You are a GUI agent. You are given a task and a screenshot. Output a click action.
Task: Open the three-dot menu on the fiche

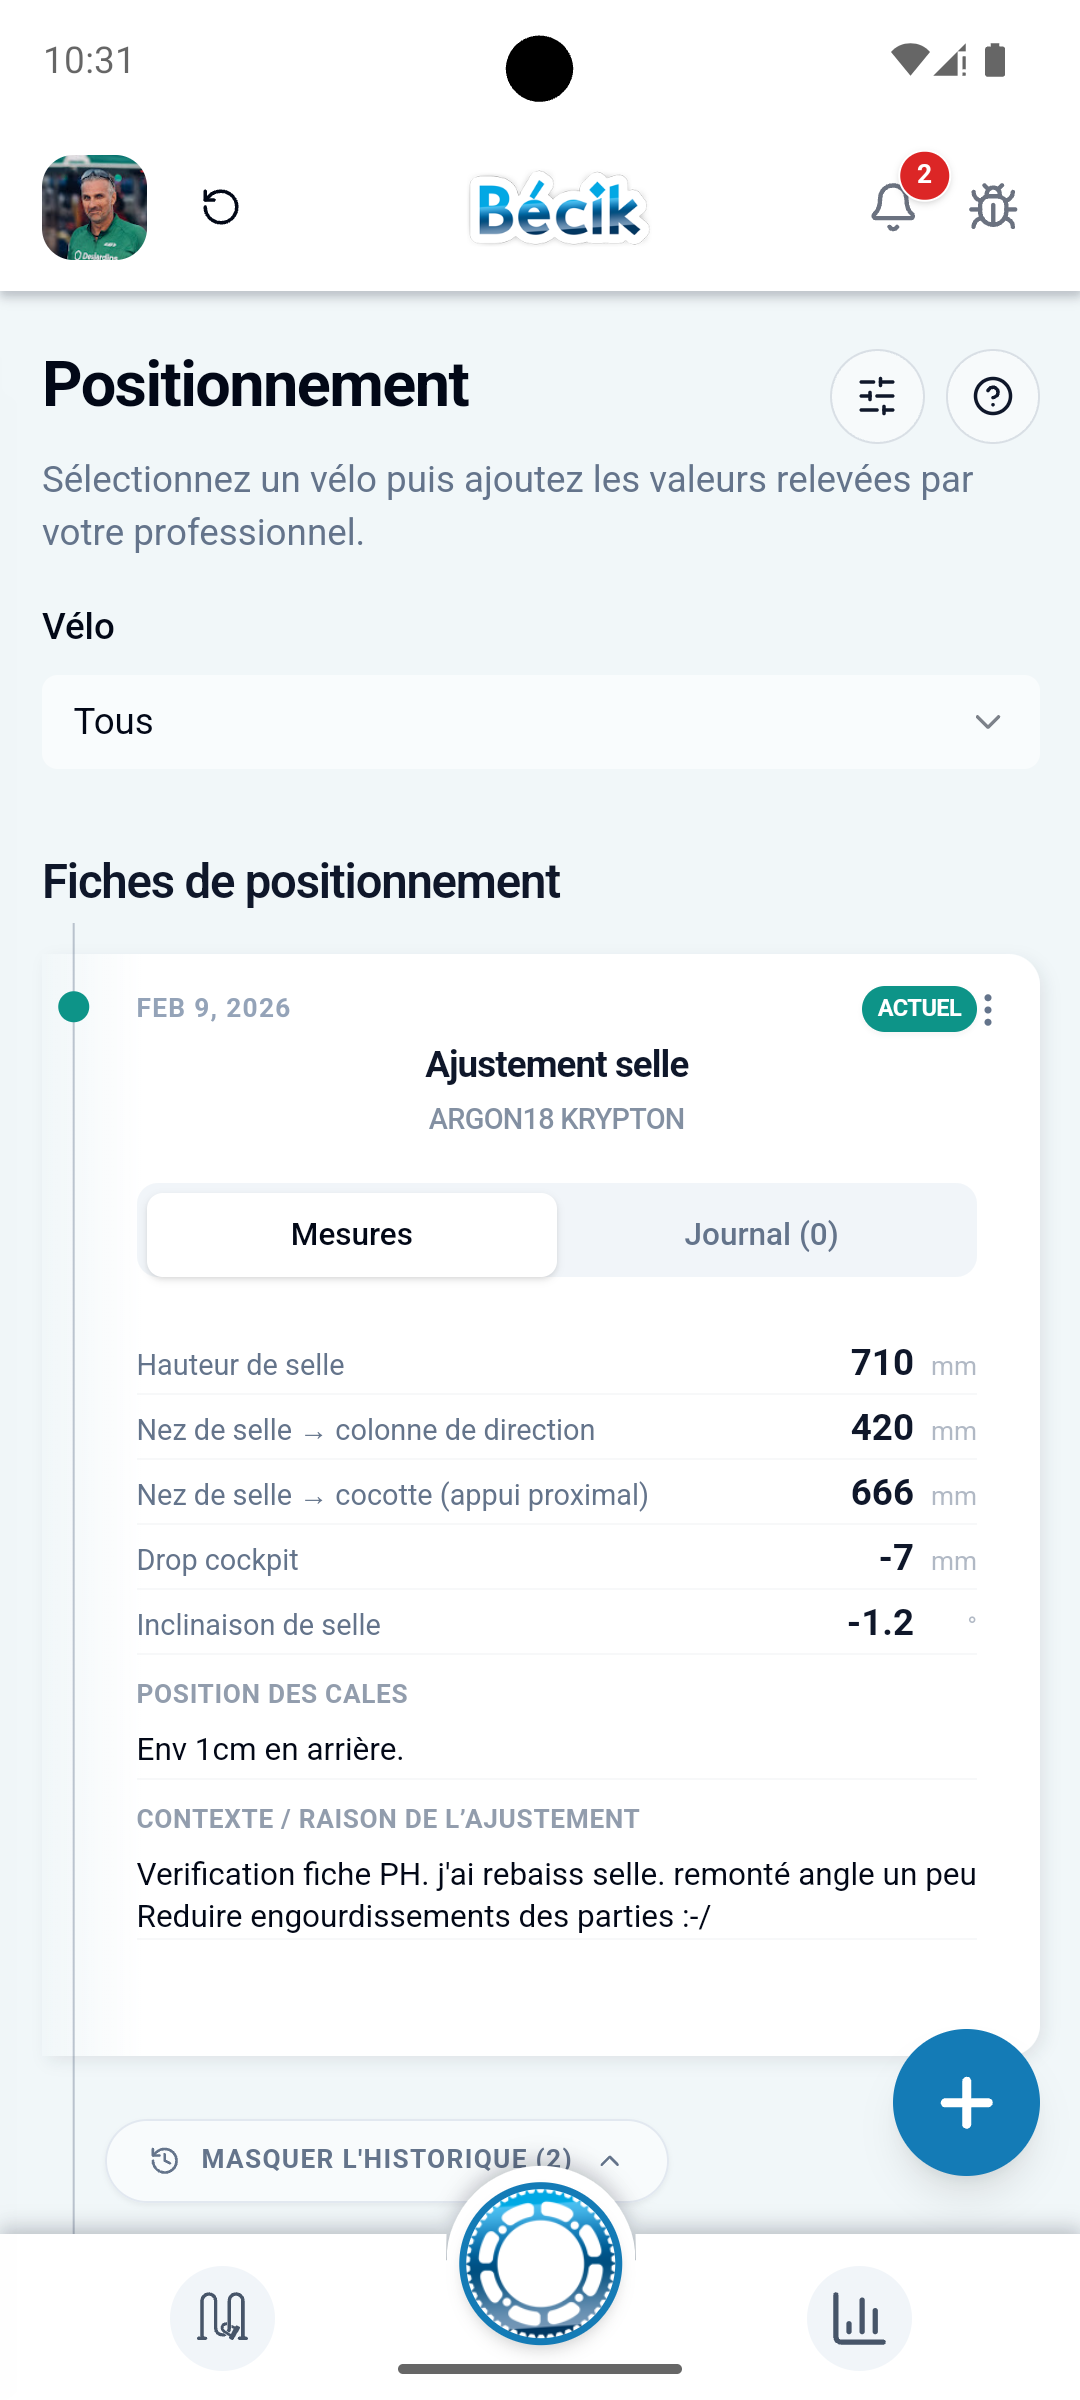[x=988, y=1010]
